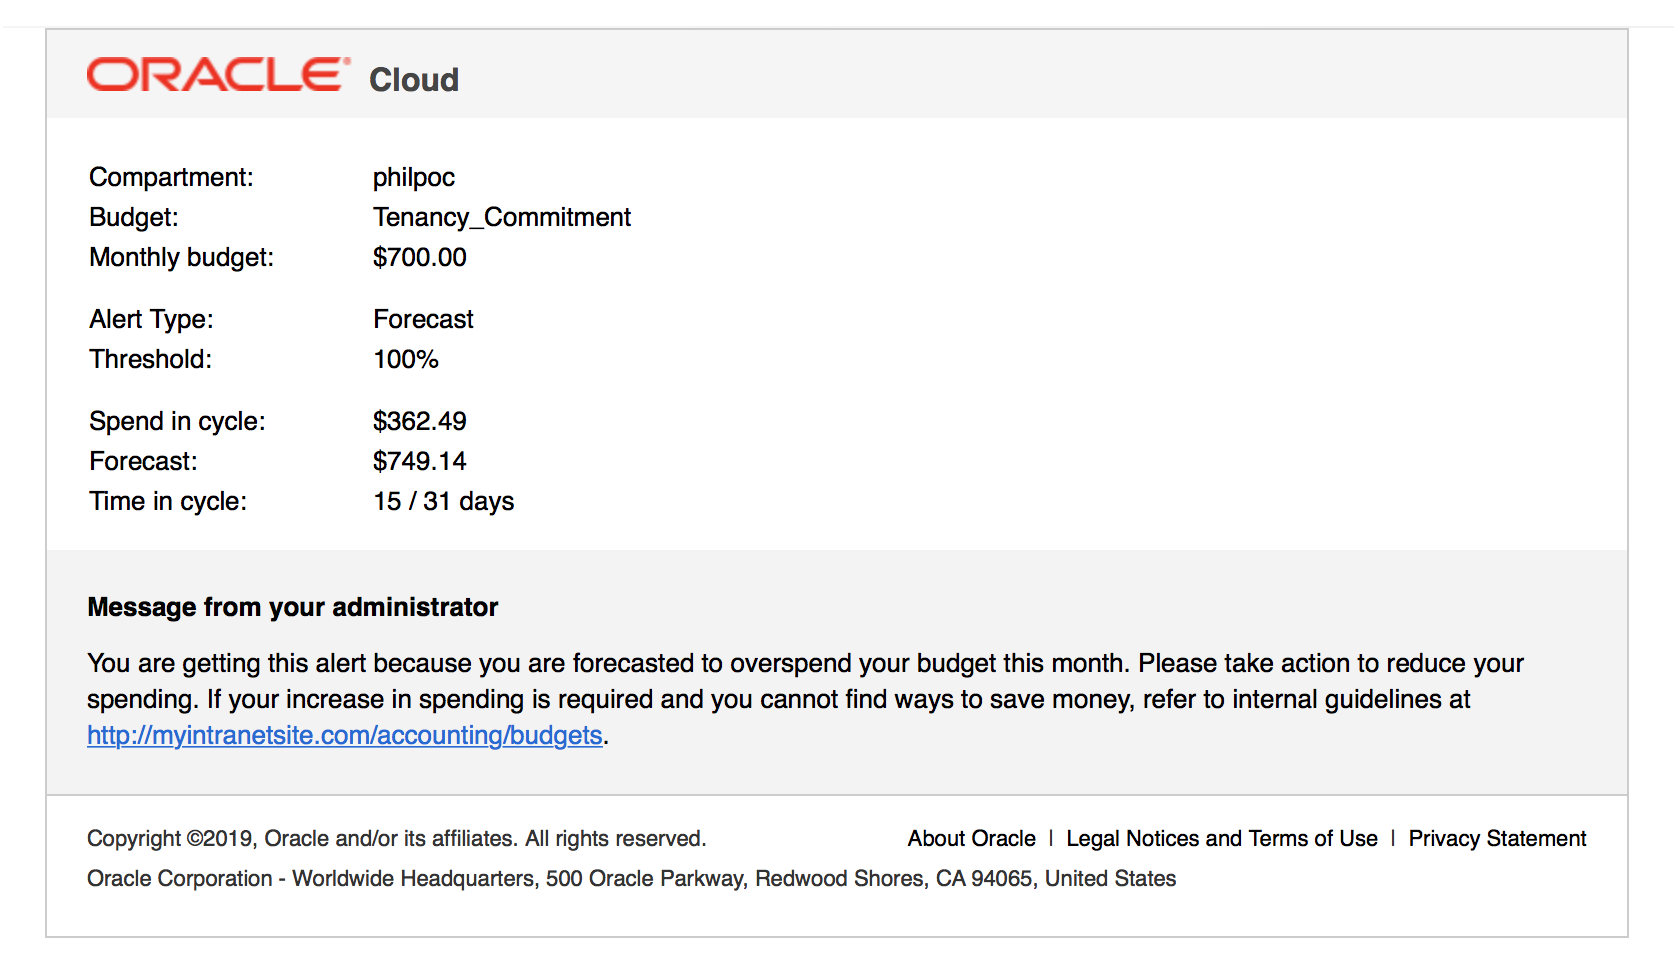Click the Time in cycle value 15 / 31 days
The height and width of the screenshot is (974, 1674).
point(443,501)
